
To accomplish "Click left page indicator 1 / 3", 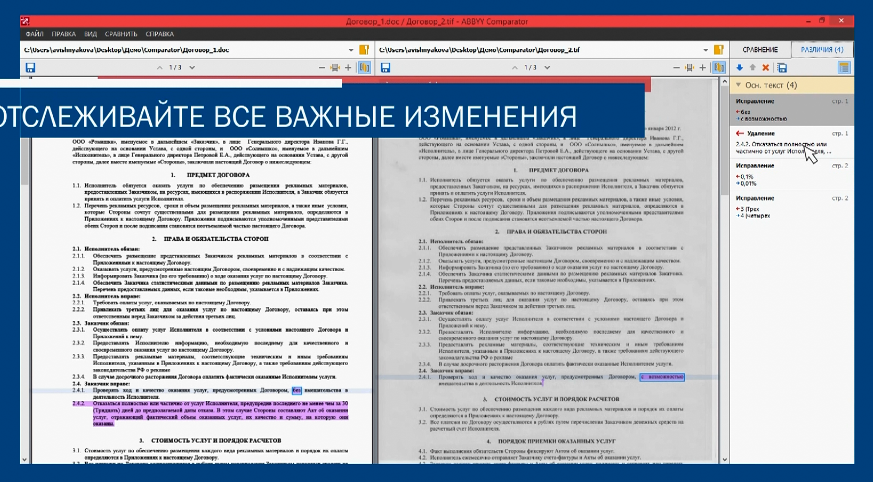I will [176, 67].
